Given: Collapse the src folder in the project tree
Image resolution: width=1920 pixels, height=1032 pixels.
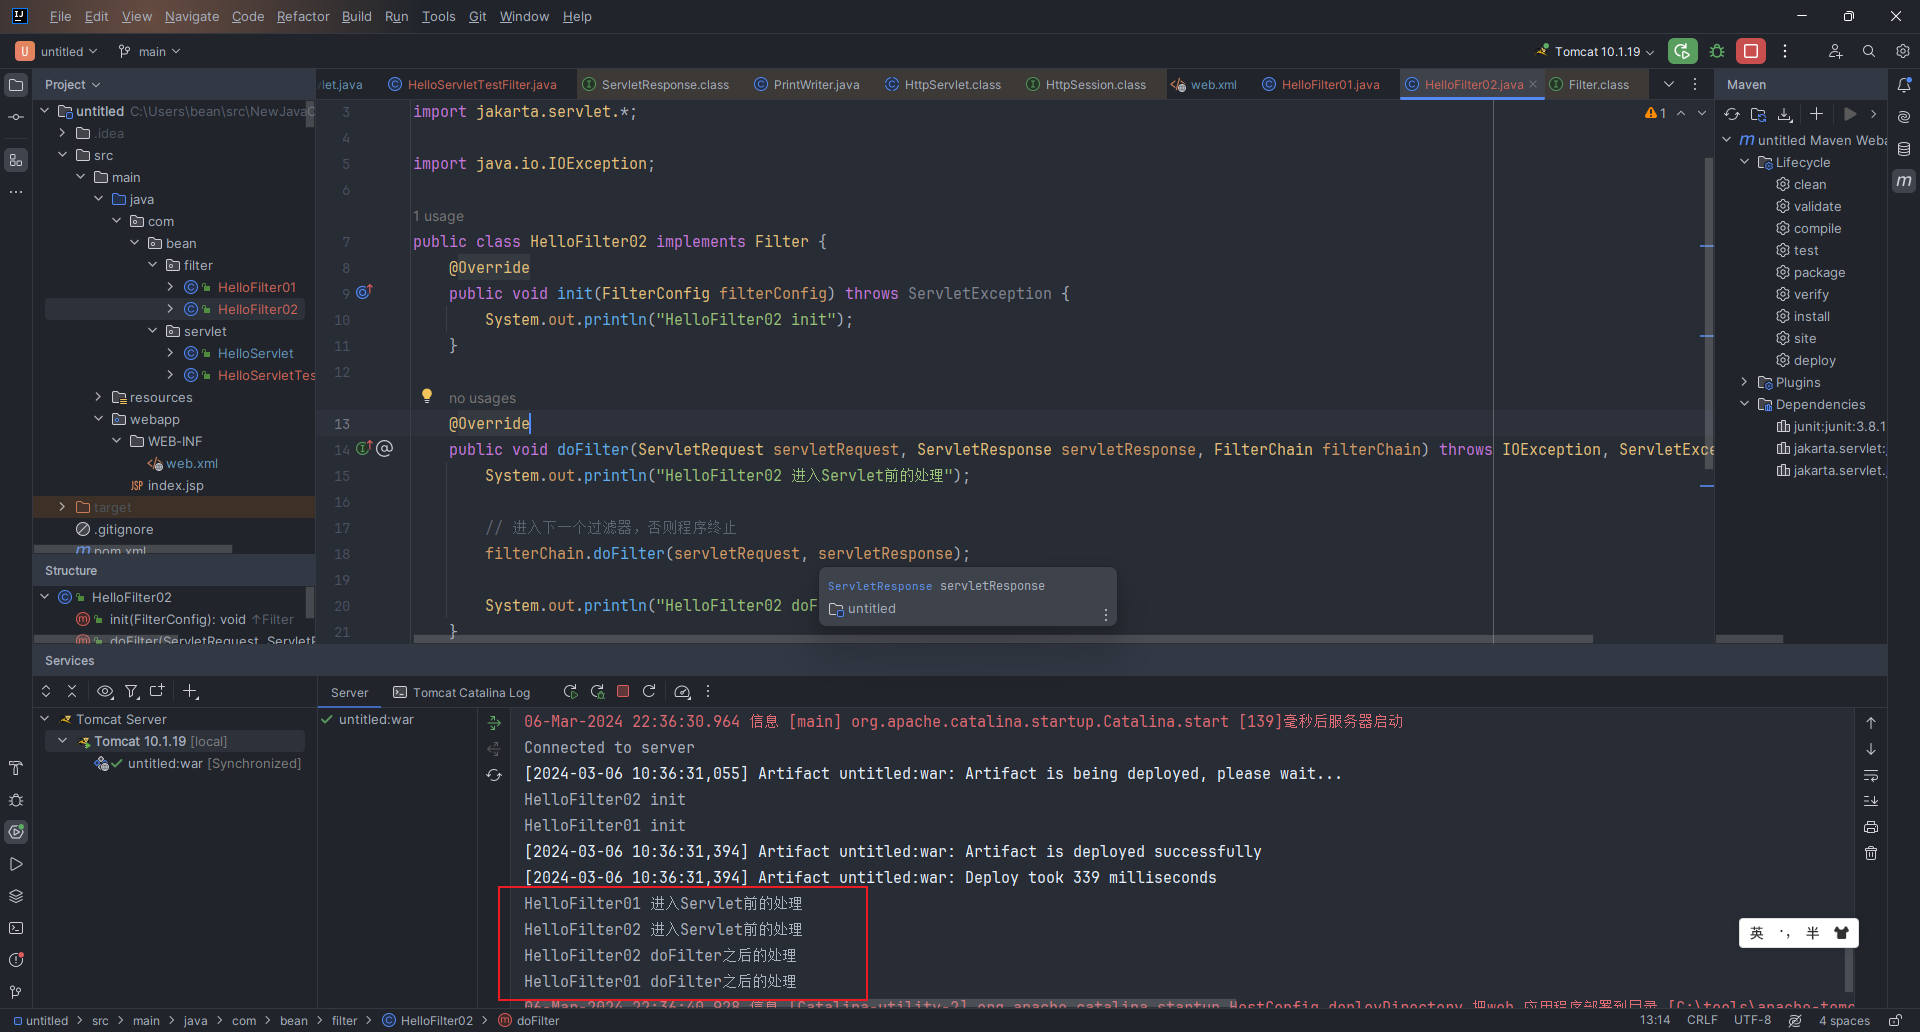Looking at the screenshot, I should tap(62, 155).
